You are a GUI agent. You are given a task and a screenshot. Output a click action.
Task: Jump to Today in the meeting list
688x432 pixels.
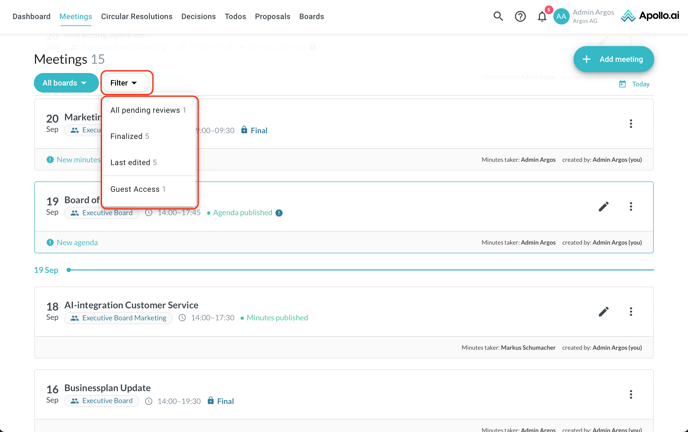[x=635, y=84]
